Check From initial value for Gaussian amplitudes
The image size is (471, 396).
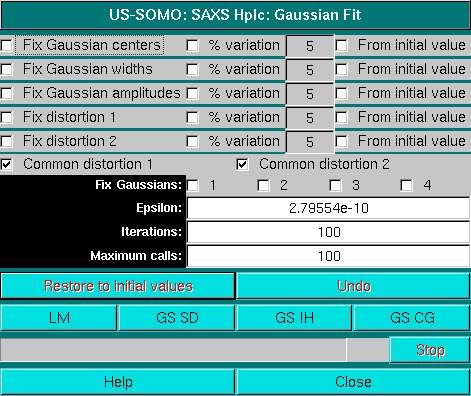[x=342, y=93]
